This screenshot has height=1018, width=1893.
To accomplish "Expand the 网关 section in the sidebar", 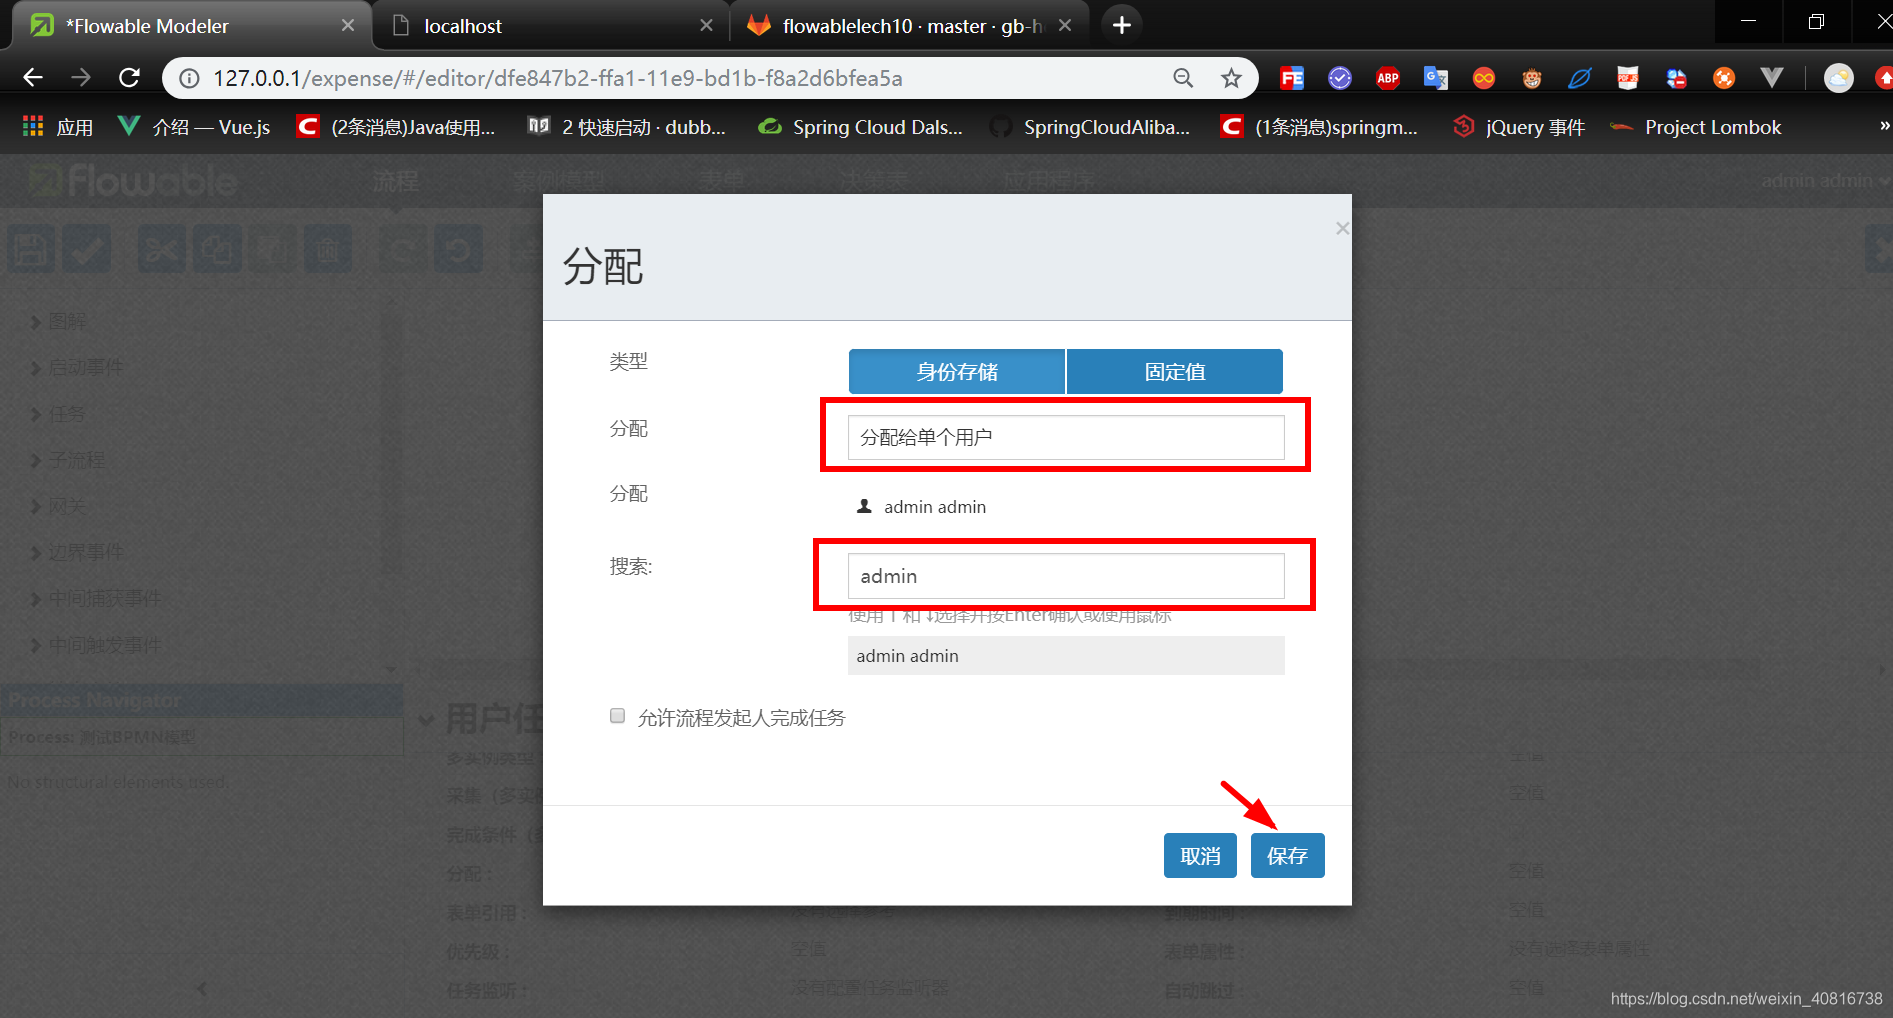I will coord(66,505).
